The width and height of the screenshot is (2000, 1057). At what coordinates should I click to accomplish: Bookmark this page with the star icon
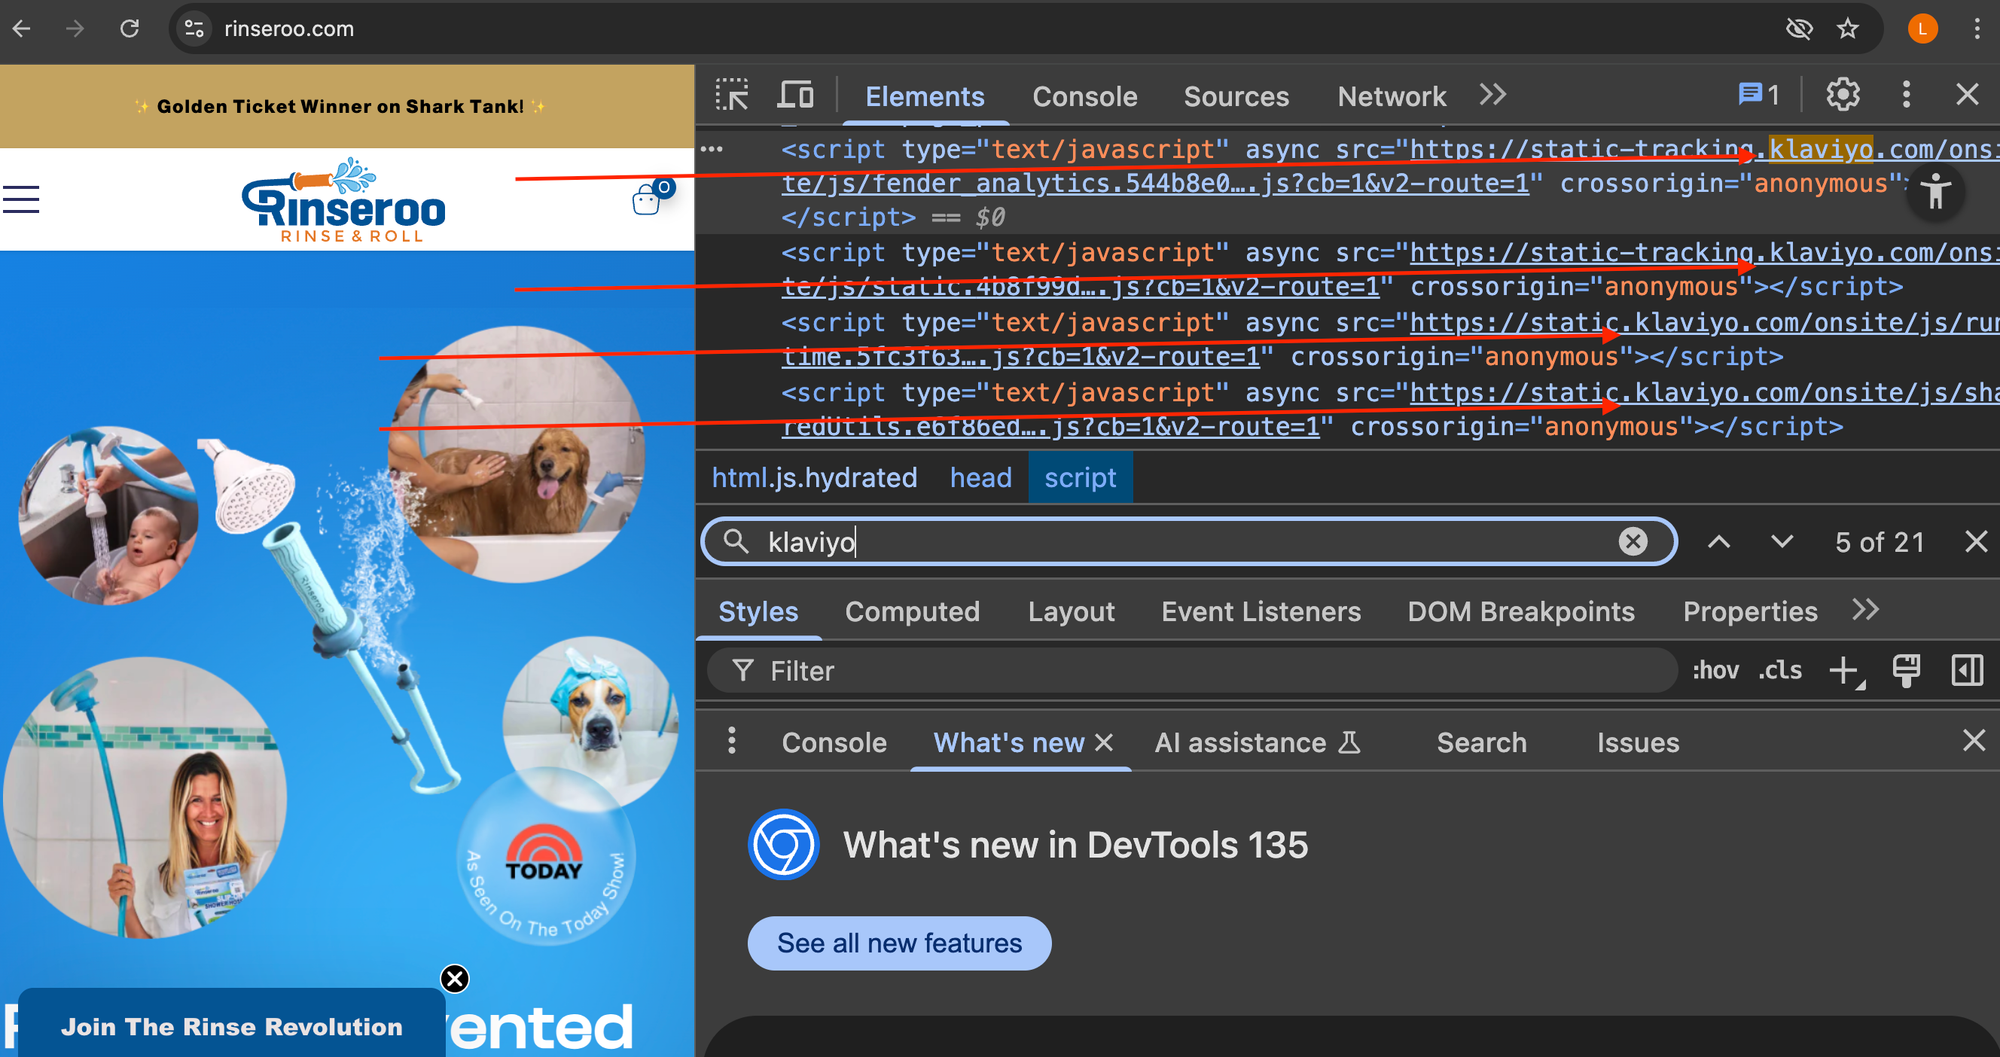(1848, 29)
